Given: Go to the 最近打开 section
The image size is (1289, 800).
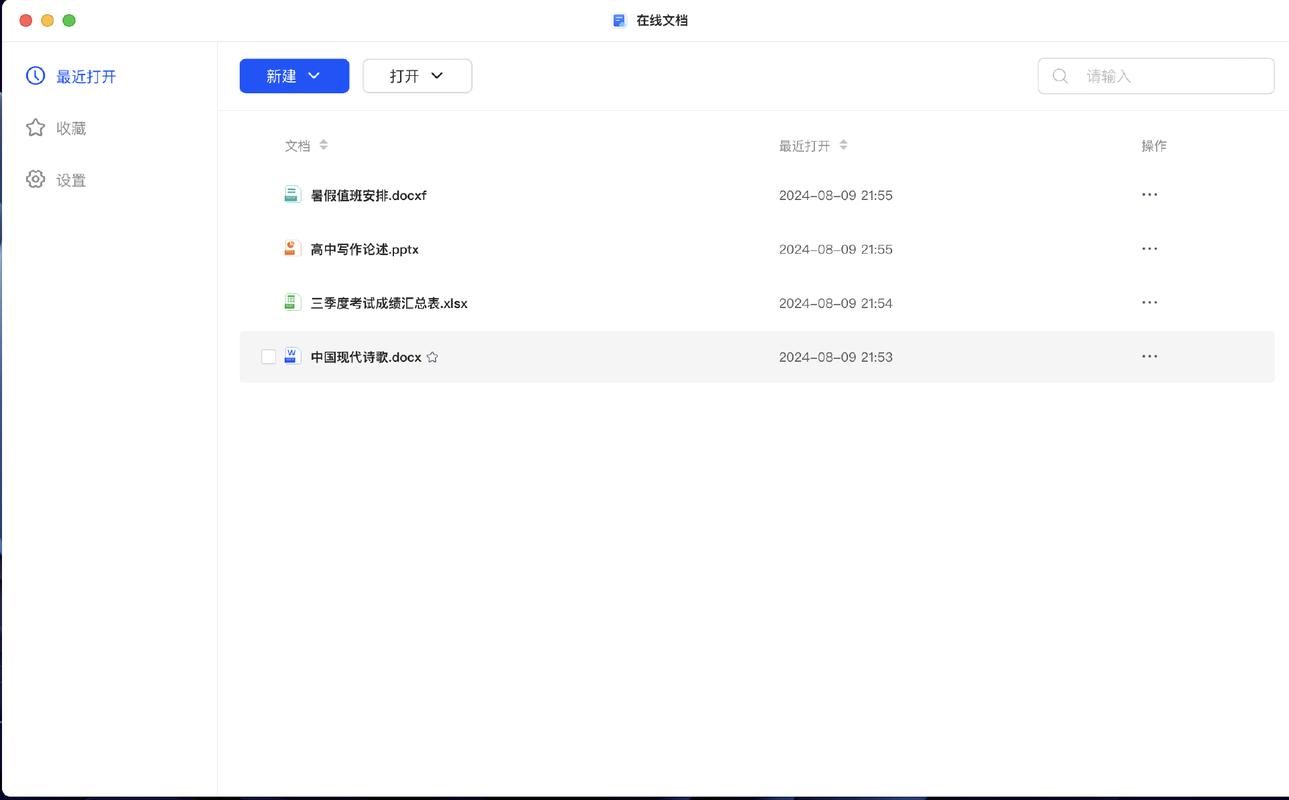Looking at the screenshot, I should [86, 76].
